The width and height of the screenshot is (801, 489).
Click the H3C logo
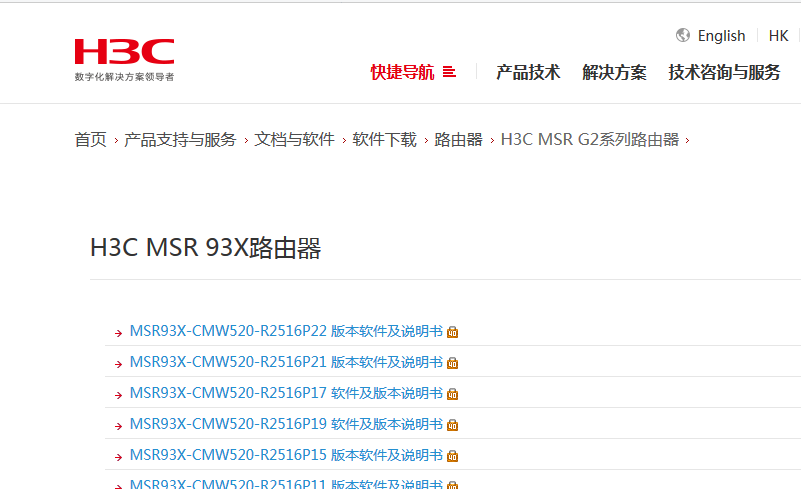pyautogui.click(x=124, y=52)
